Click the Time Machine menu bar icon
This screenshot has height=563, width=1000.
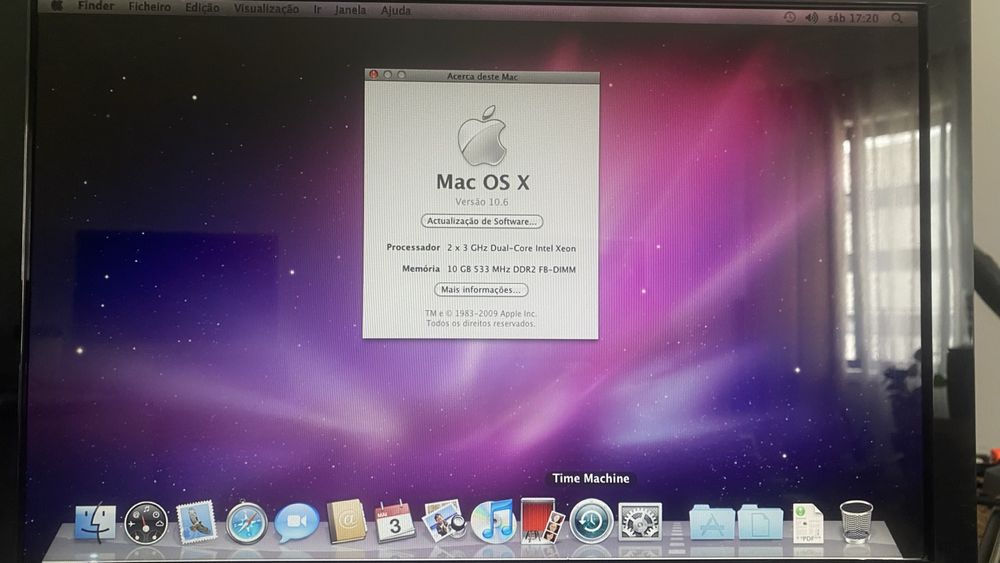tap(790, 18)
